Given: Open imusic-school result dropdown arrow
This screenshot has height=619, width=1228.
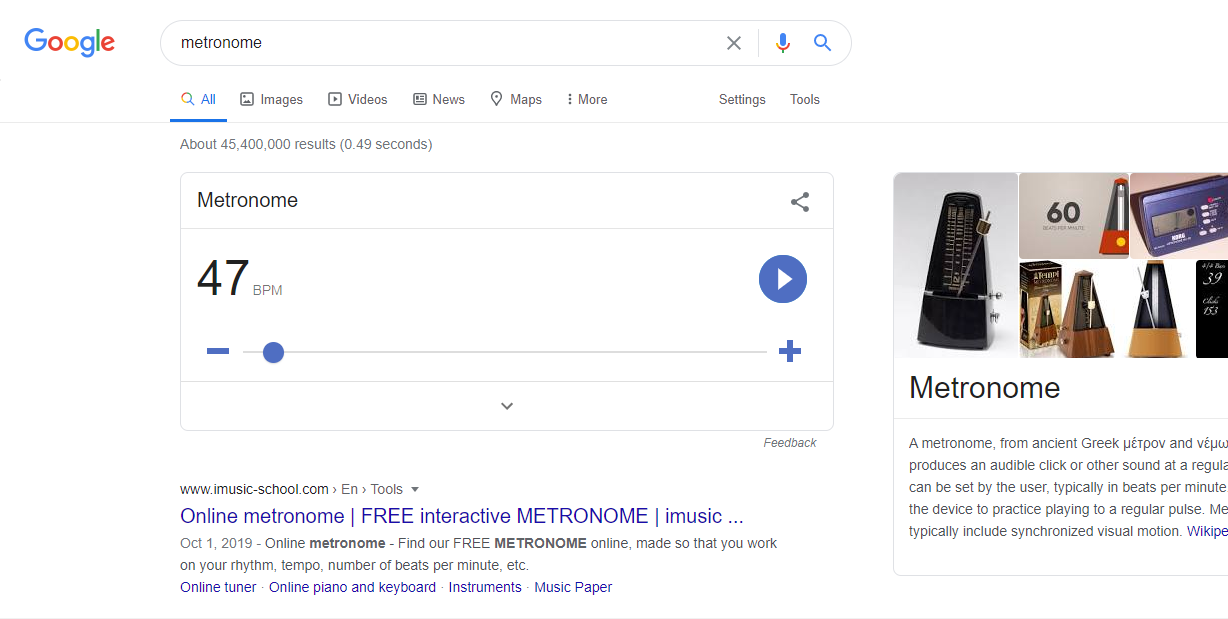Looking at the screenshot, I should click(415, 489).
